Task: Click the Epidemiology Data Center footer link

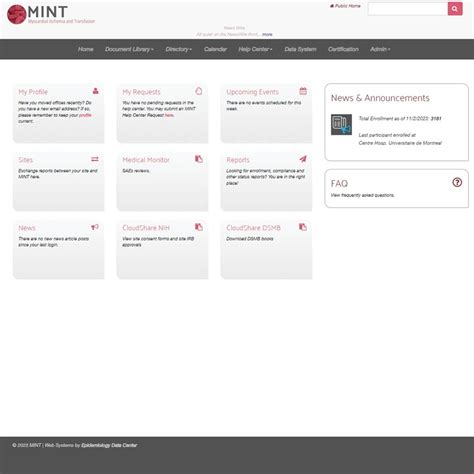Action: tap(109, 445)
